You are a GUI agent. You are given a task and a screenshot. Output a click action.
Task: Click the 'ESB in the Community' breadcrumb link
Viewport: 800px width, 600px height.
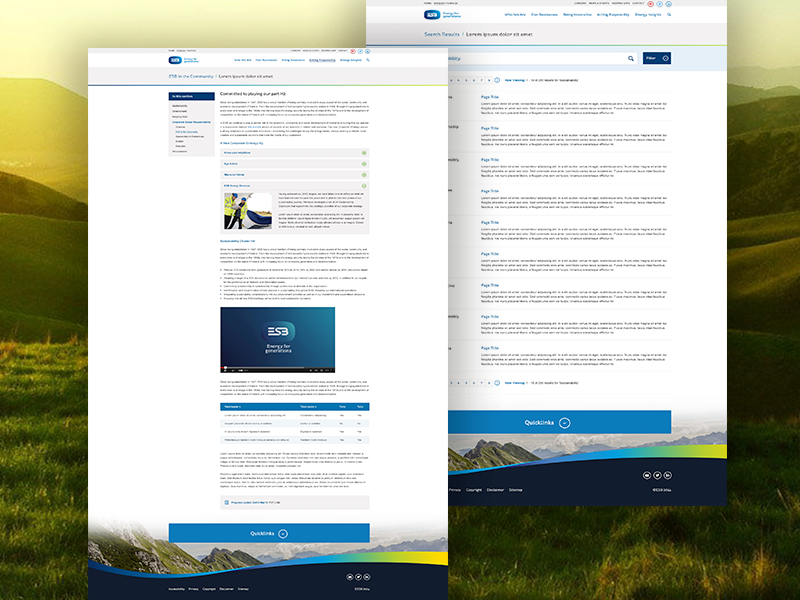point(191,77)
